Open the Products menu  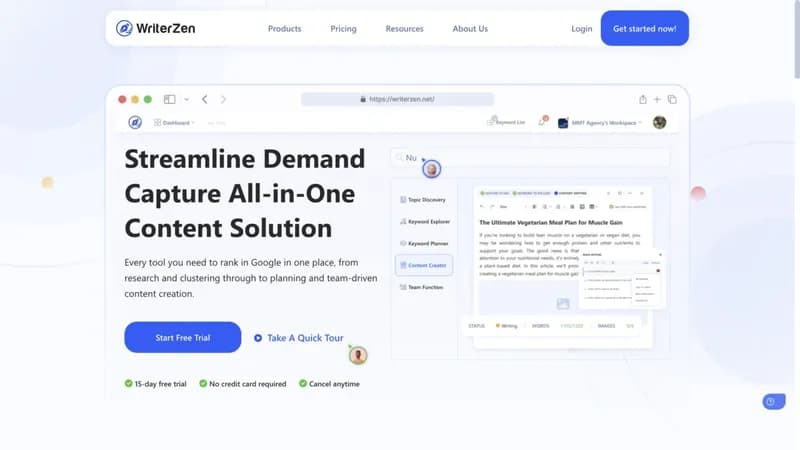pos(285,29)
